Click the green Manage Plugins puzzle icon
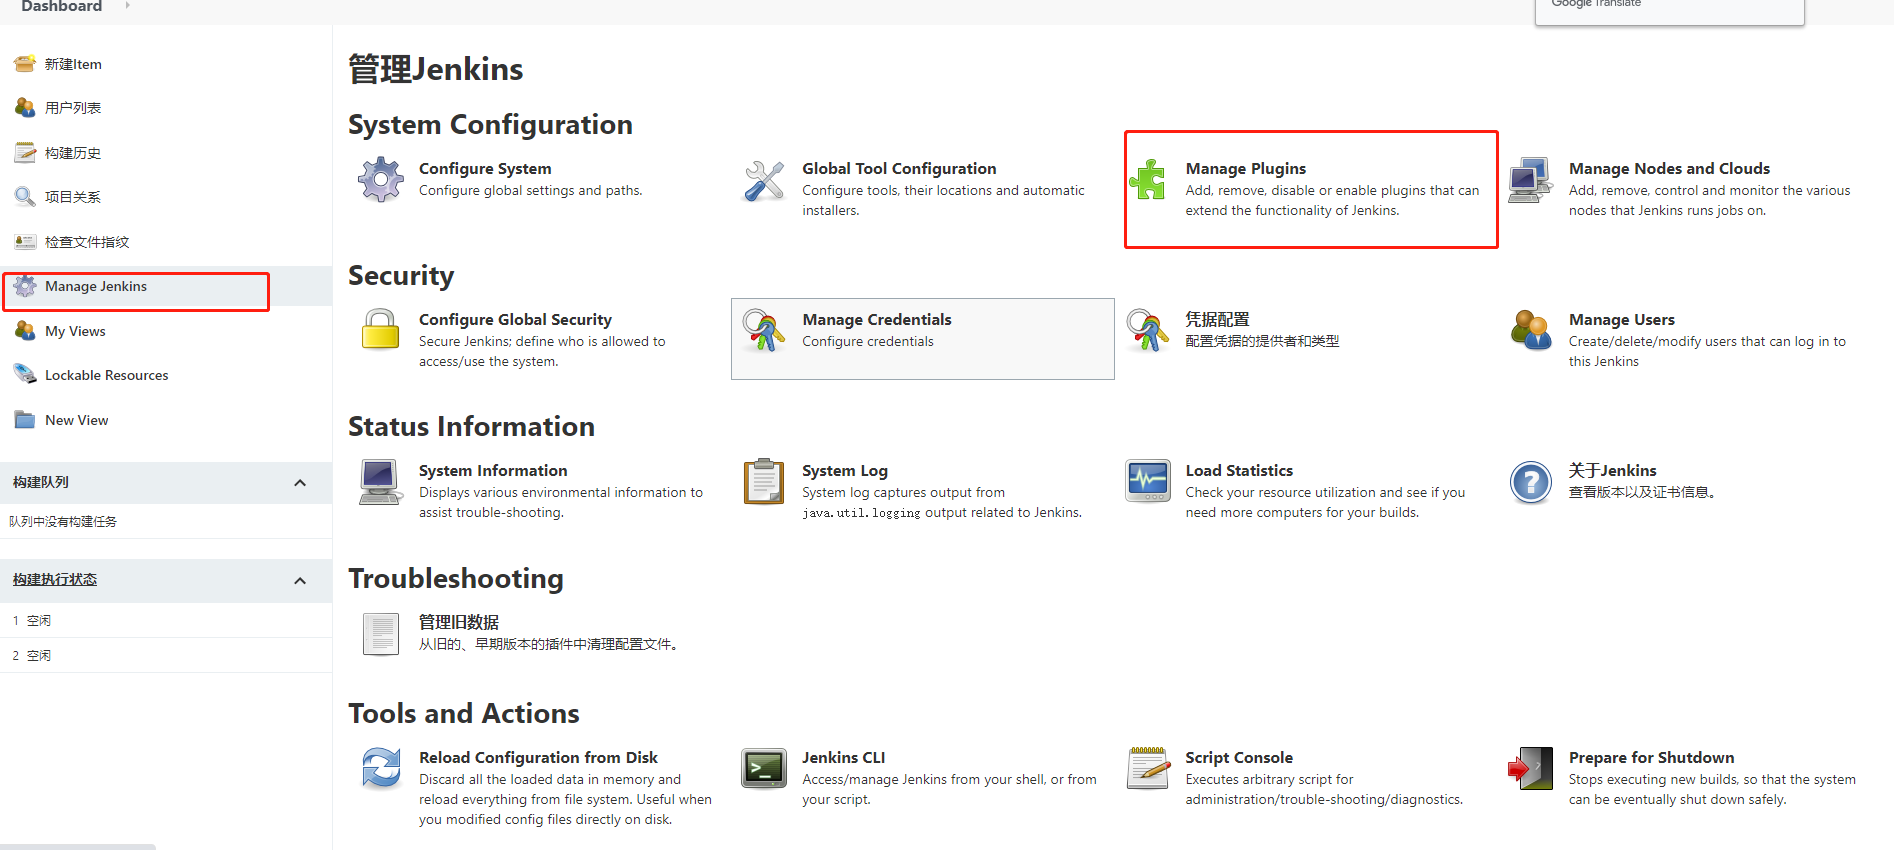Viewport: 1894px width, 850px height. tap(1147, 180)
